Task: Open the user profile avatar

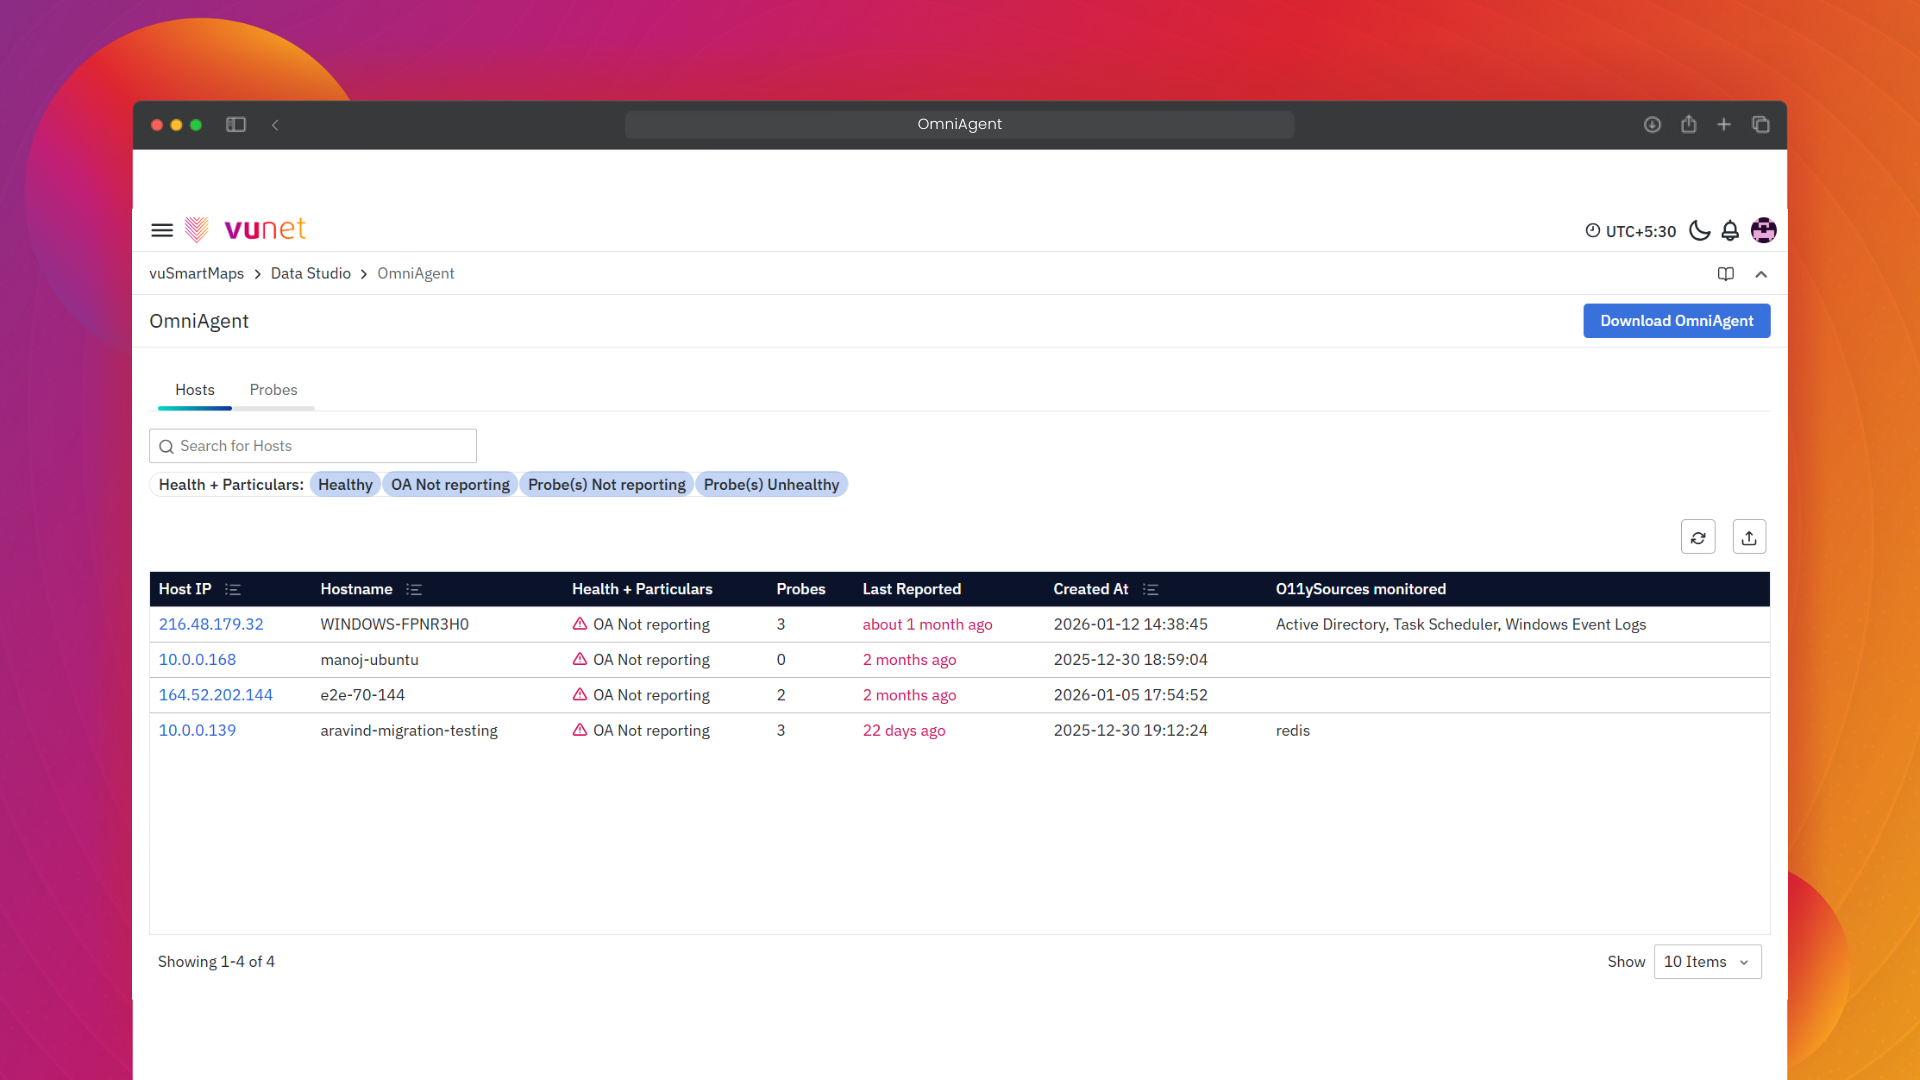Action: click(1764, 231)
